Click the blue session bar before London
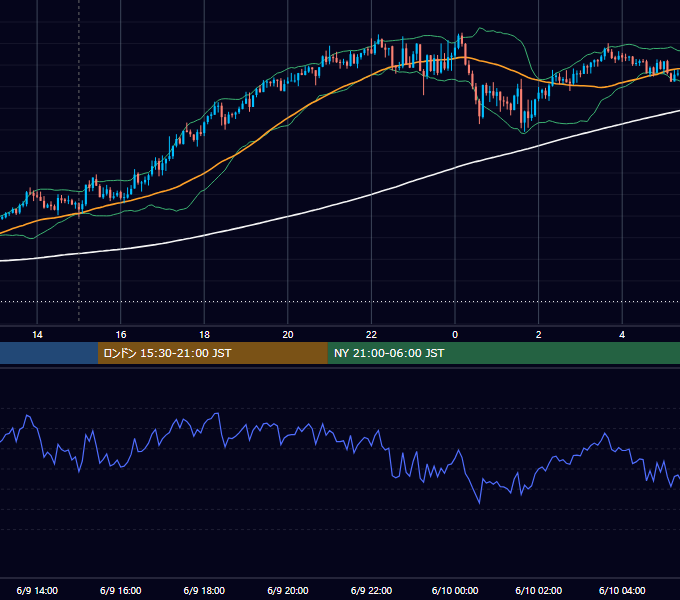Screen dimensions: 680x600 49,353
